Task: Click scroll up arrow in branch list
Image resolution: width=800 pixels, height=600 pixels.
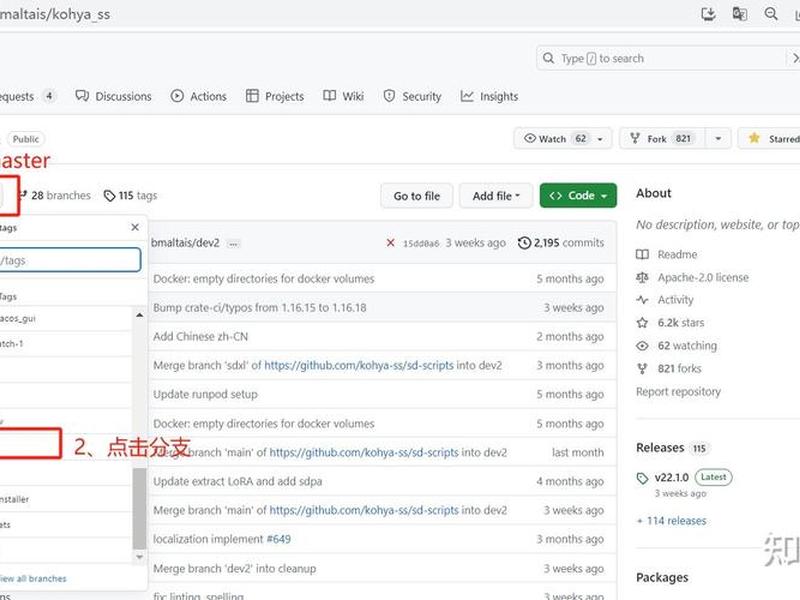Action: [x=139, y=315]
